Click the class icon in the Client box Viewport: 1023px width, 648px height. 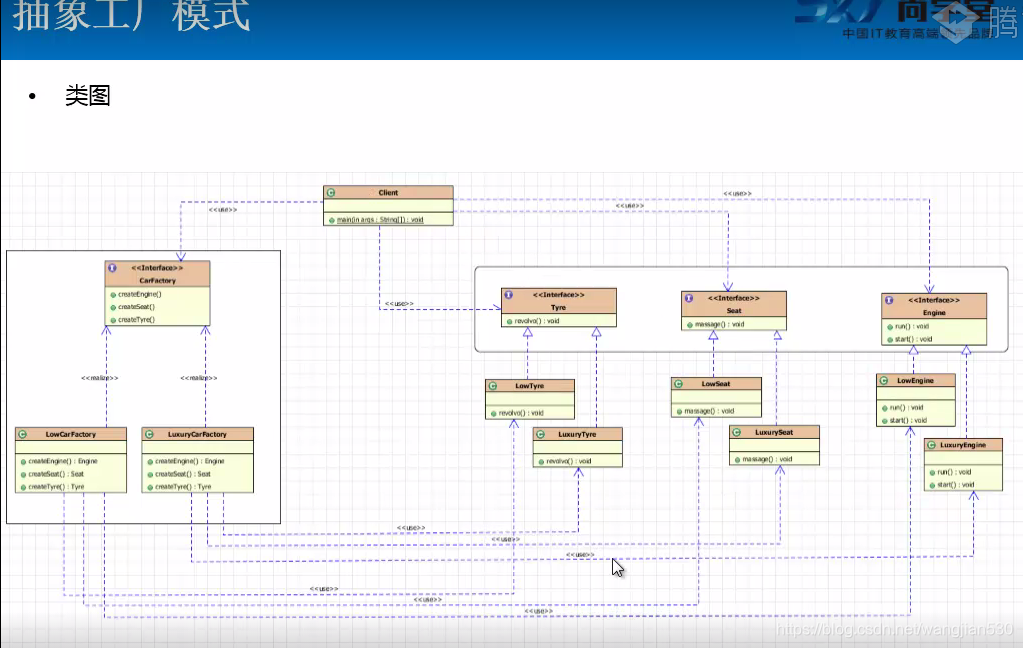click(x=331, y=193)
